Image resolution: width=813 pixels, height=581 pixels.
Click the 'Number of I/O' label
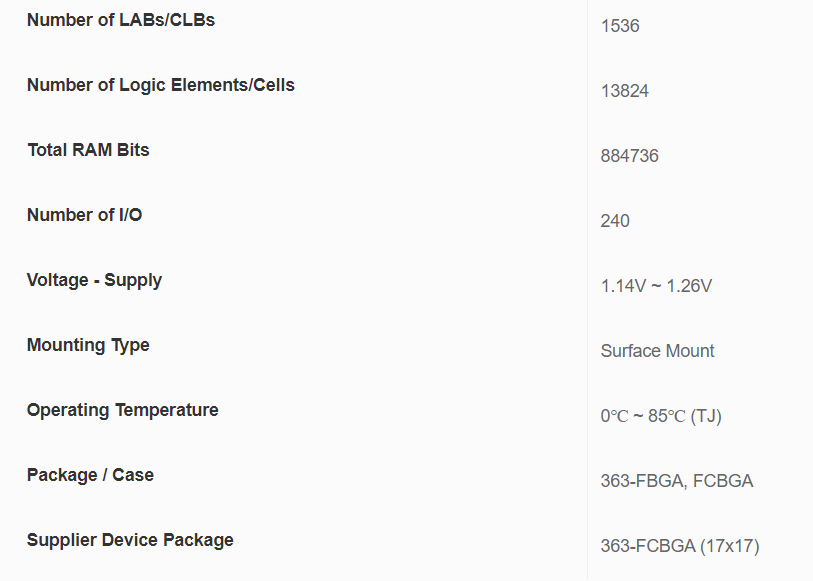84,215
